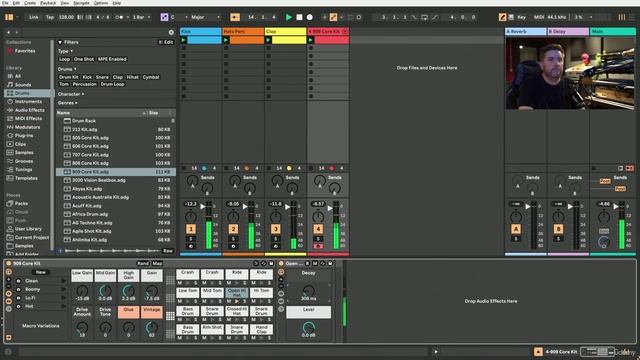Launch the Hats Perc track clip

(226, 40)
